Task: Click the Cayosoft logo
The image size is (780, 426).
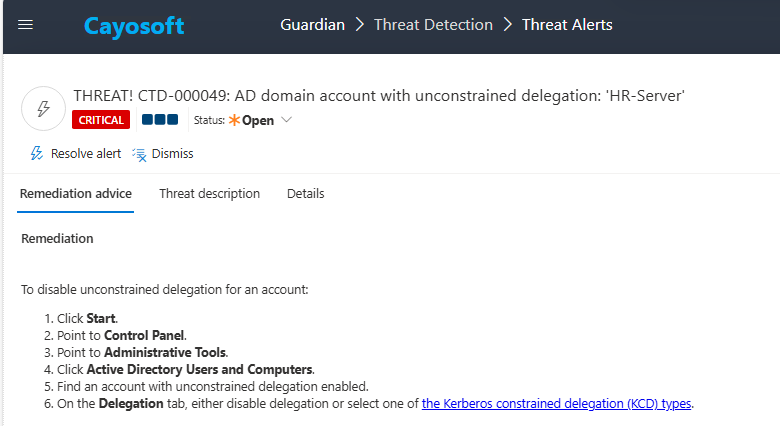Action: pos(133,26)
